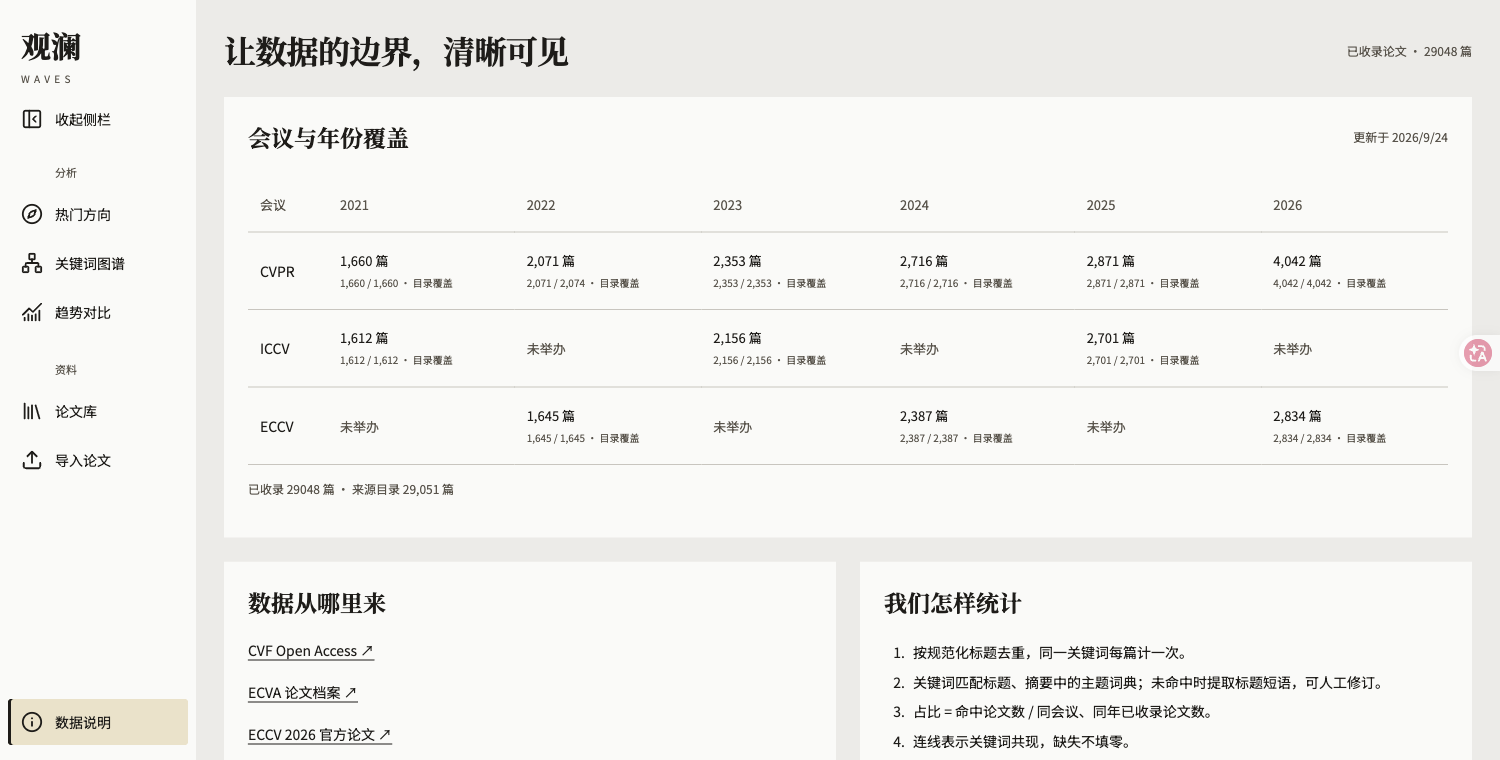Switch to 趋势对比 view
1500x760 pixels.
[x=98, y=313]
